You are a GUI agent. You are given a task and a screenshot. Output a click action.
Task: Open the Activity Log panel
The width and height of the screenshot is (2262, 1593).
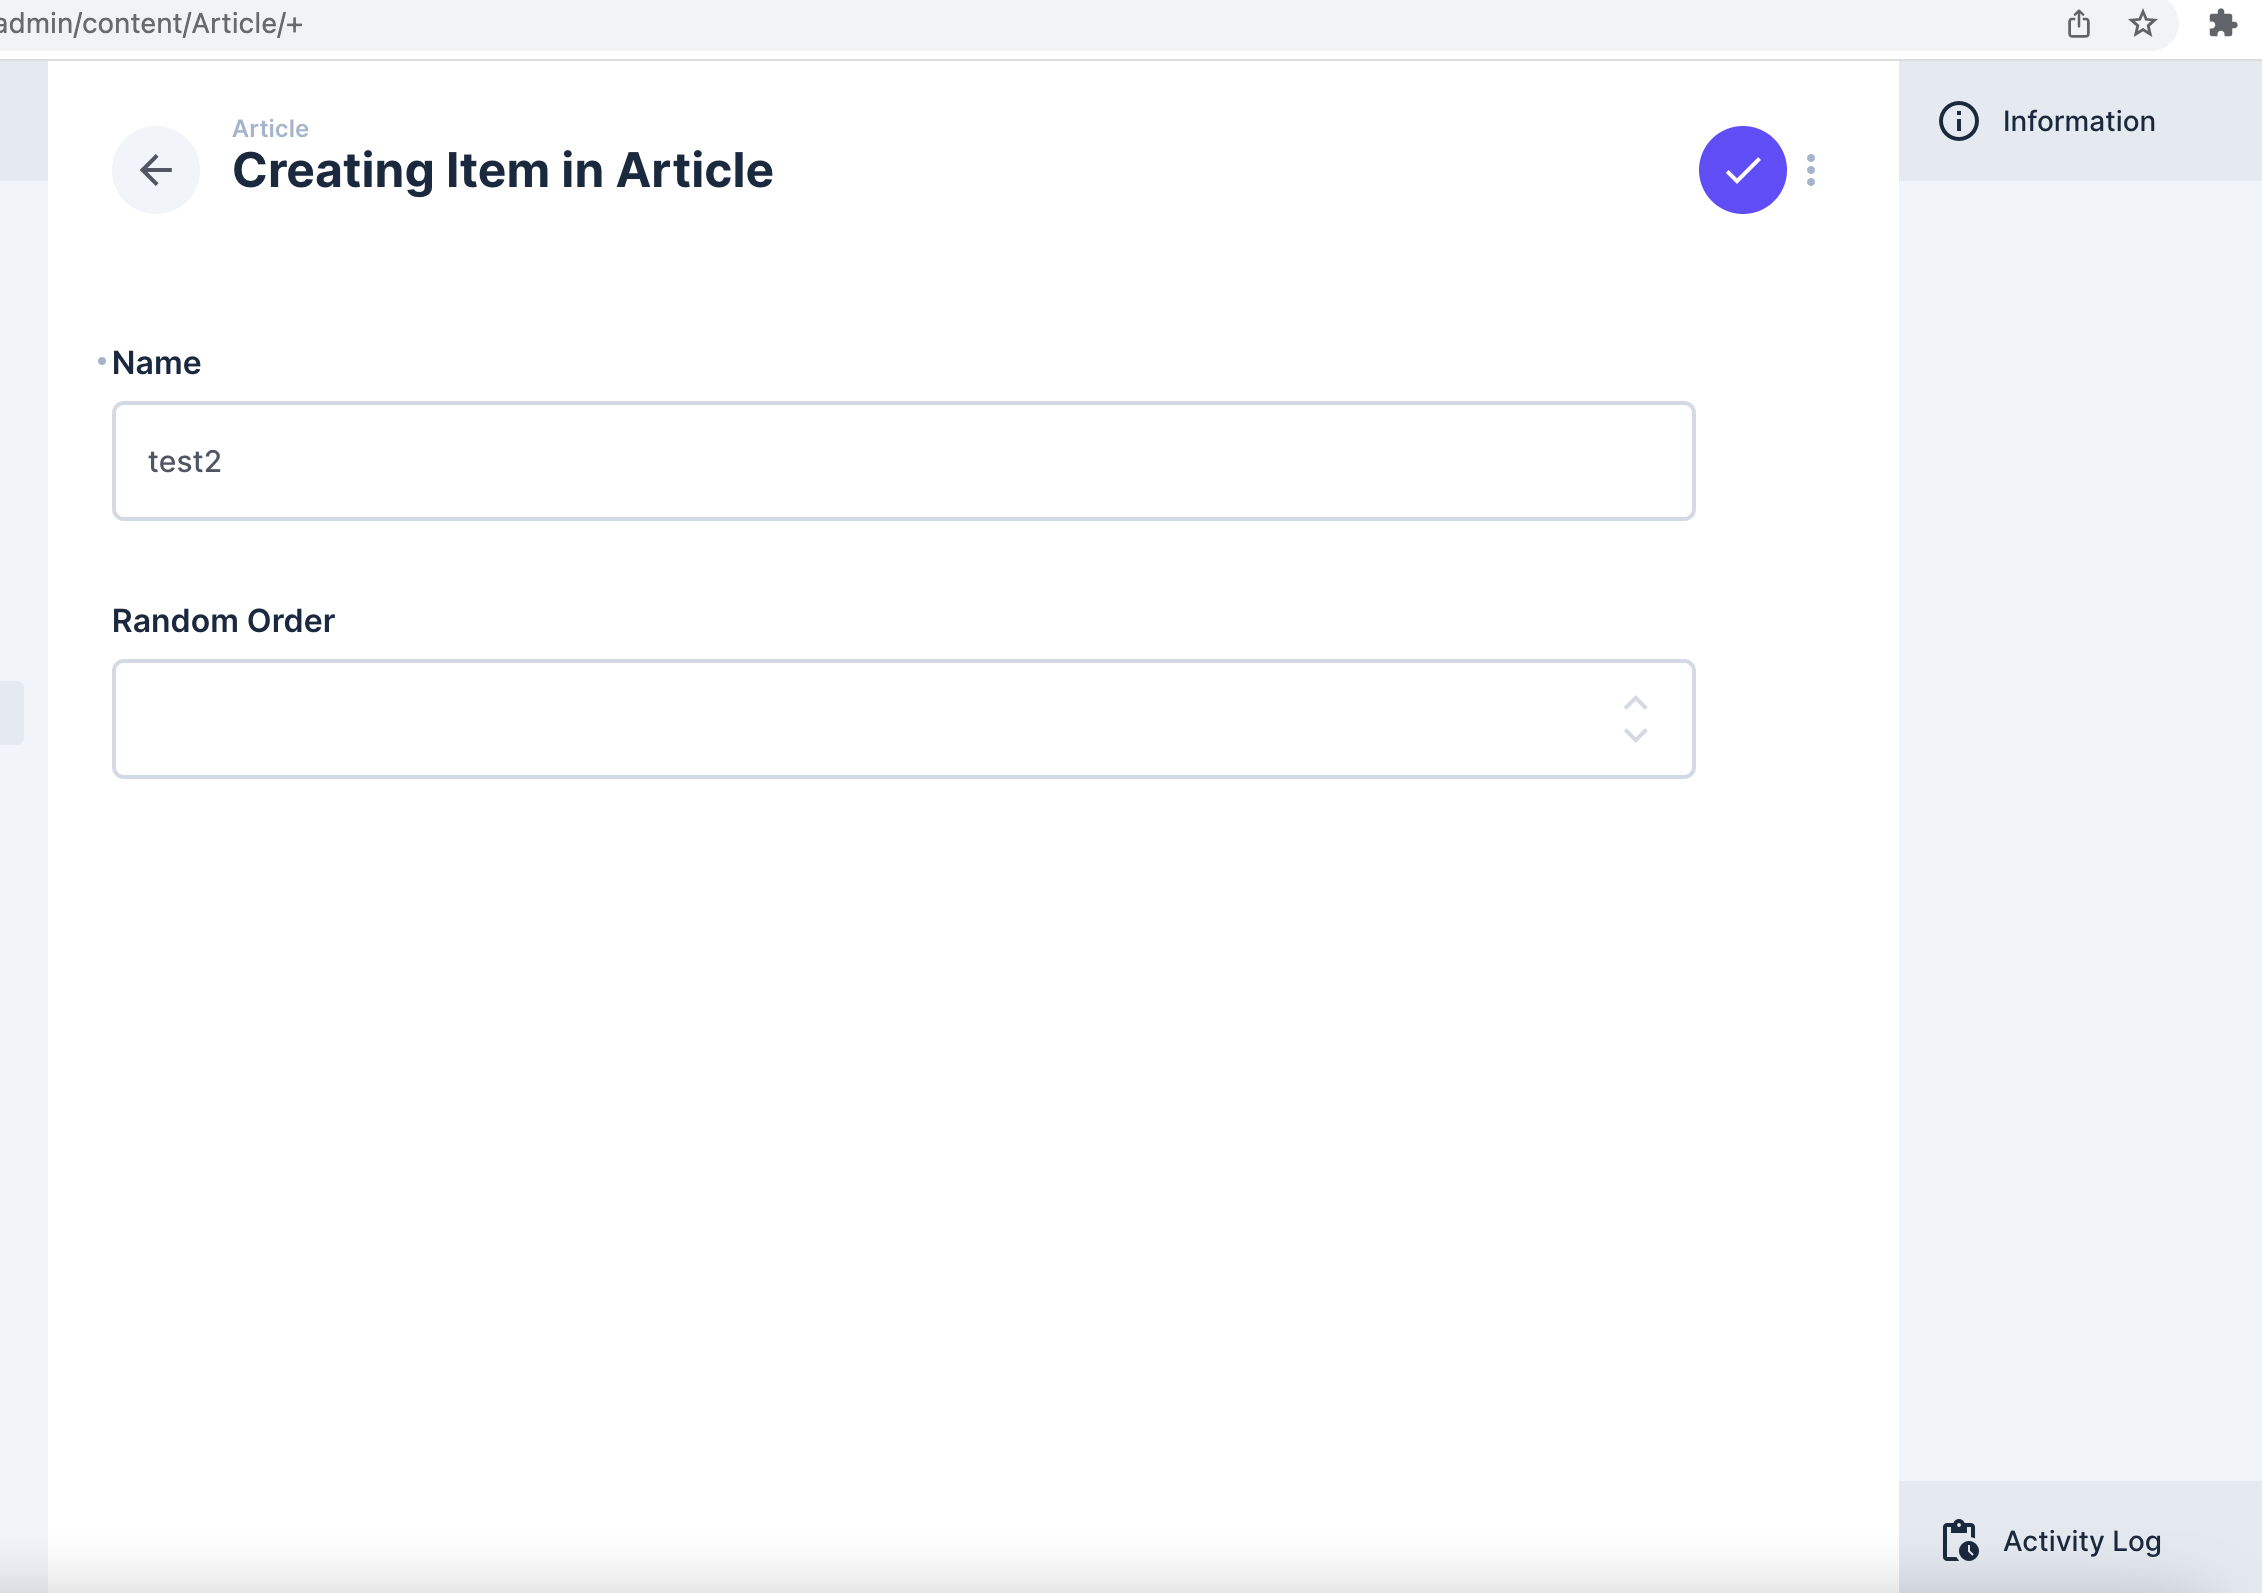pos(2050,1540)
